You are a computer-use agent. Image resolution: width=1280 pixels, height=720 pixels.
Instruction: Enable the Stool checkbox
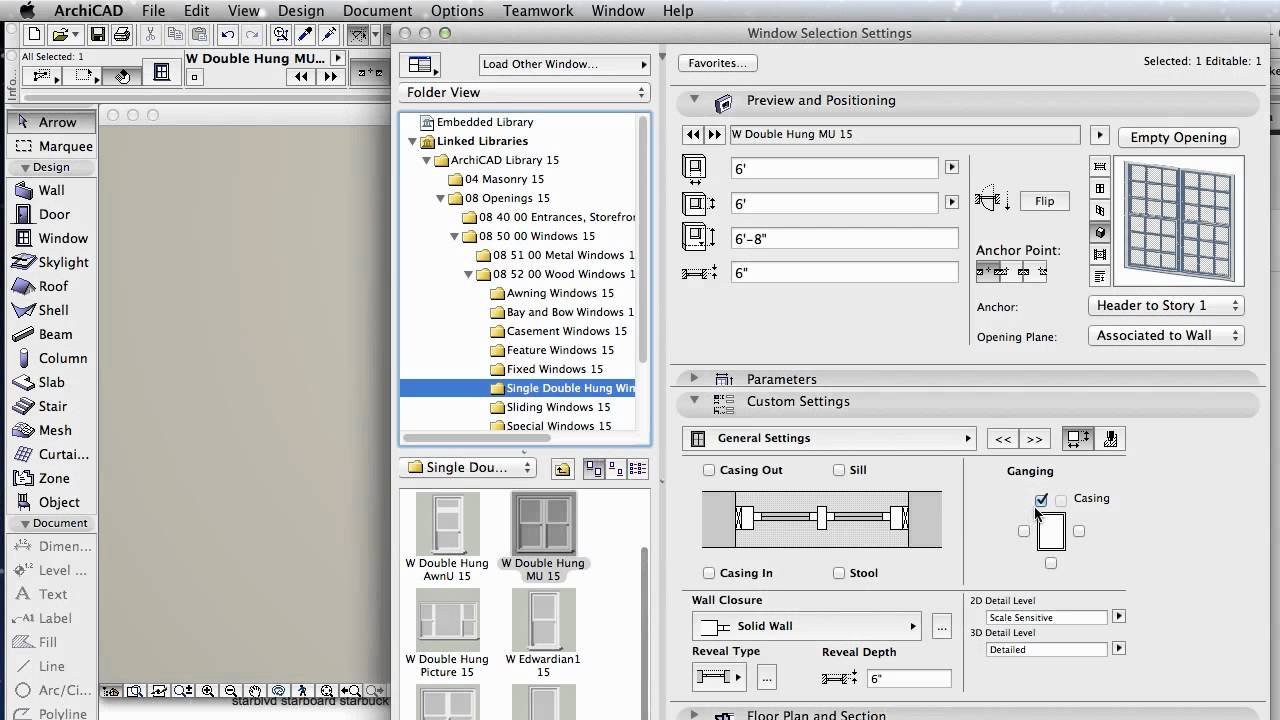839,573
